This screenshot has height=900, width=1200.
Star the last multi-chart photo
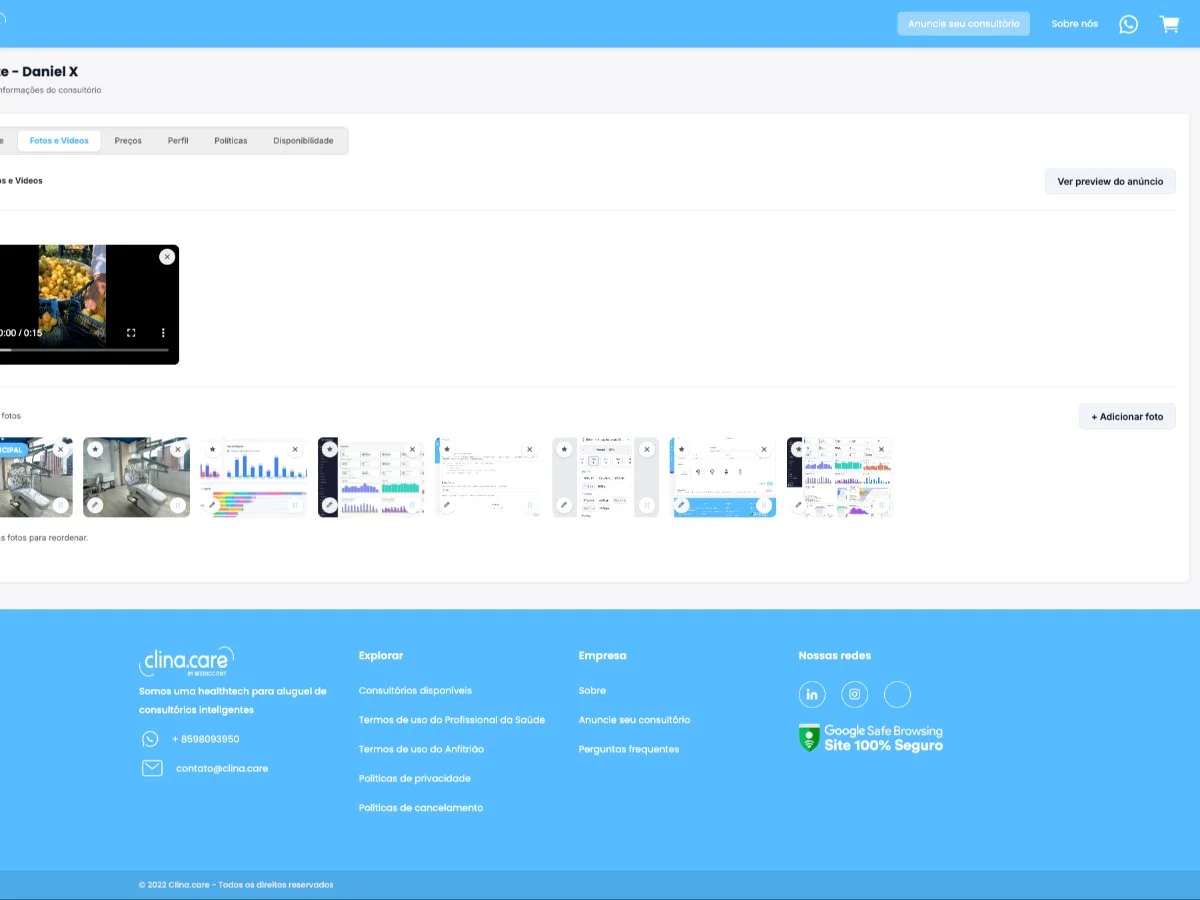click(x=799, y=450)
